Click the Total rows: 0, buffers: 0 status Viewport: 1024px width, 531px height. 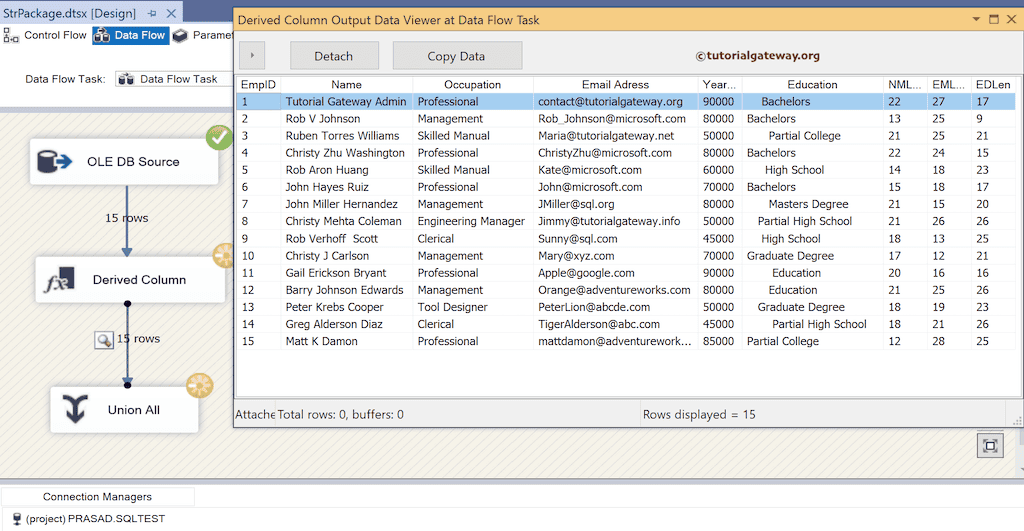[x=340, y=415]
